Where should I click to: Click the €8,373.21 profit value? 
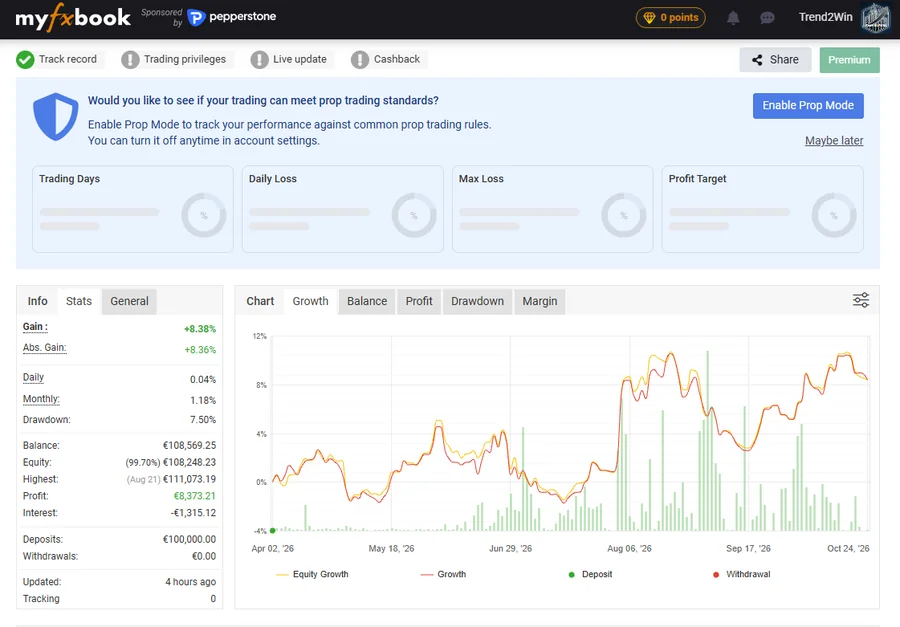click(x=195, y=496)
